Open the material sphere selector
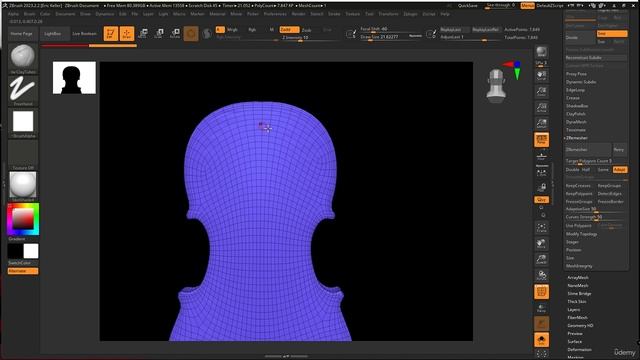The width and height of the screenshot is (640, 360). point(23,184)
